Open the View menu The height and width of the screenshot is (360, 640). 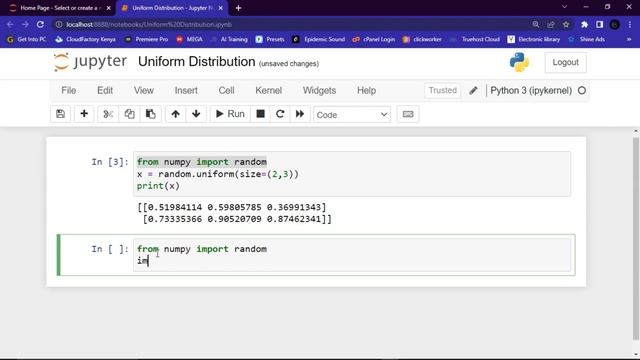[x=144, y=91]
